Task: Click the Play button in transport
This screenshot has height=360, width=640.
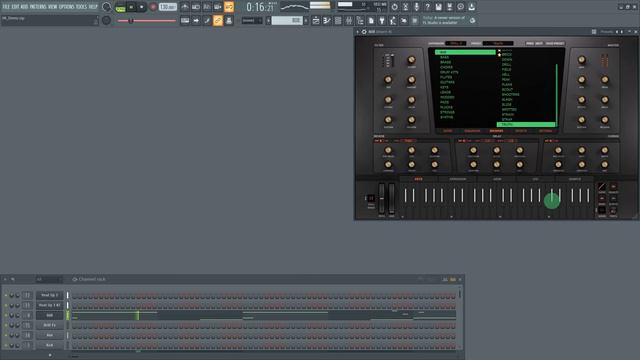Action: click(x=131, y=7)
